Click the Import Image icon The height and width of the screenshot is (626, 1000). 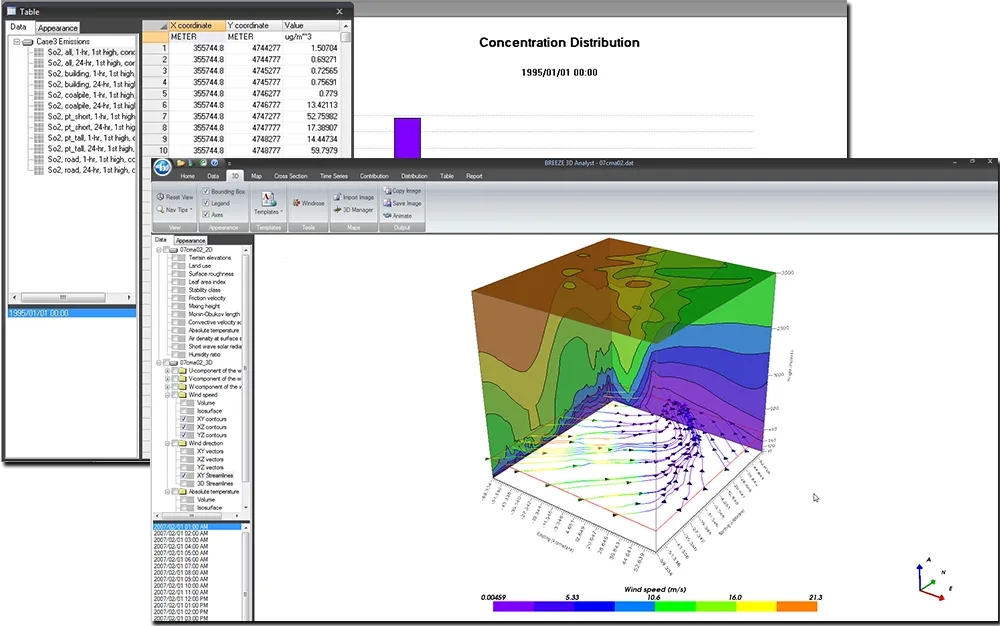click(x=337, y=197)
